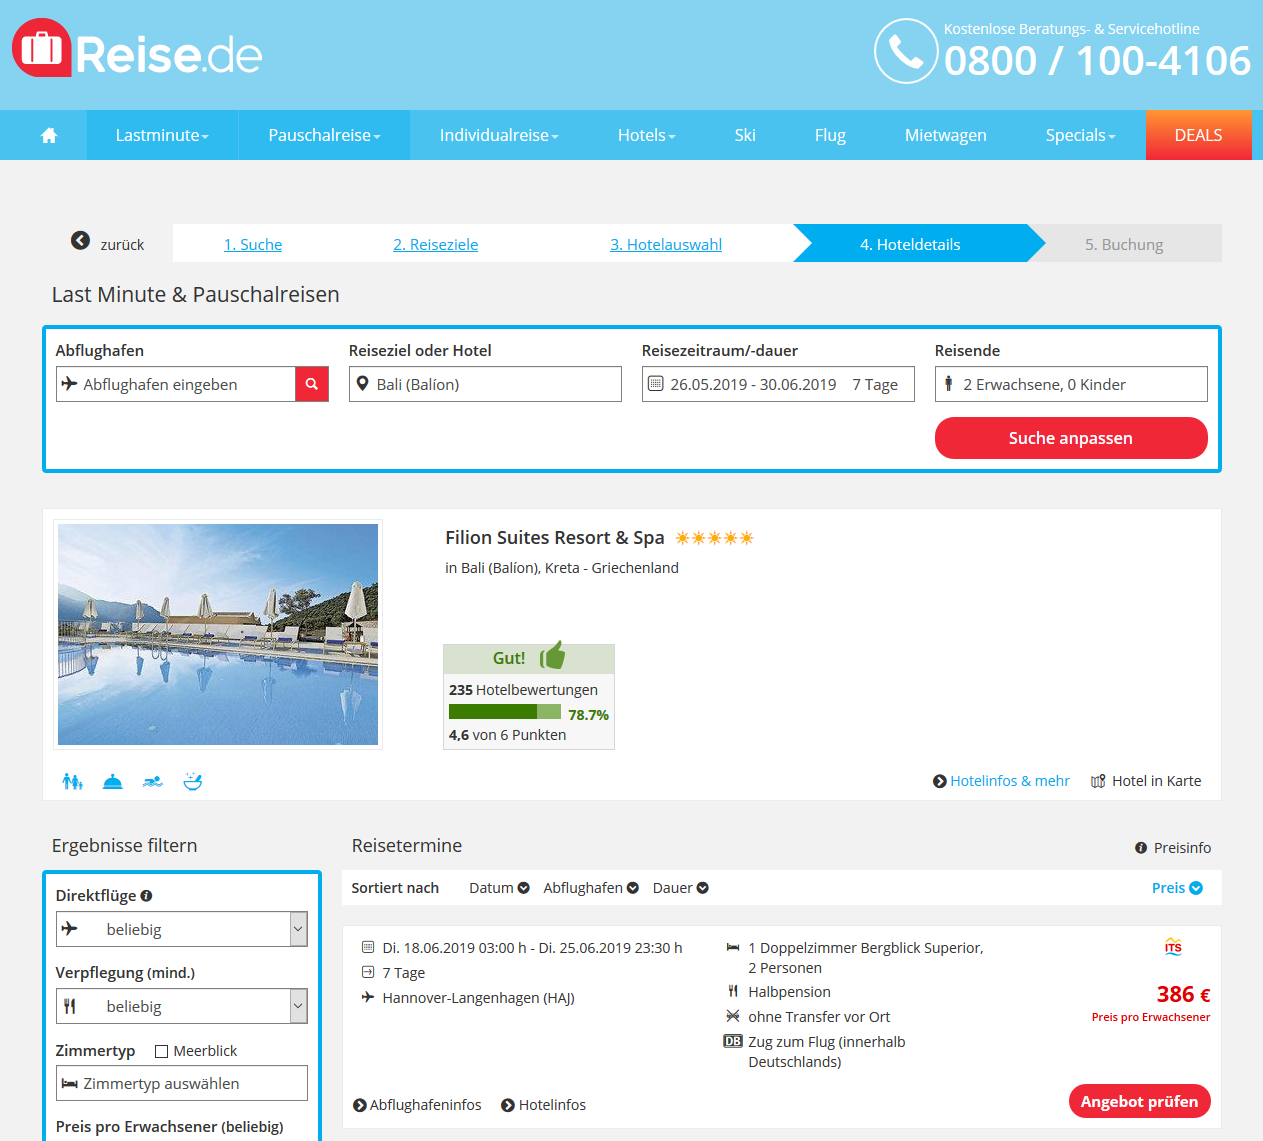Click the zurück back arrow icon
The height and width of the screenshot is (1141, 1263).
pos(80,240)
